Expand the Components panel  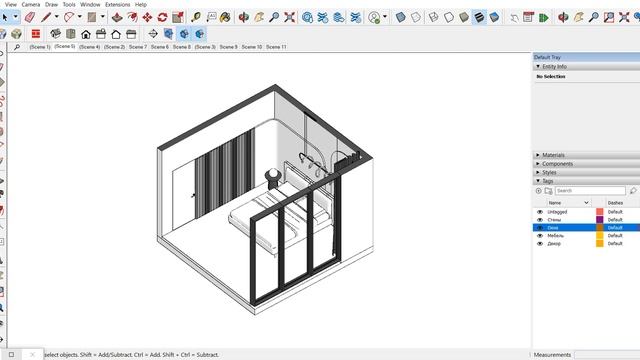[x=538, y=164]
